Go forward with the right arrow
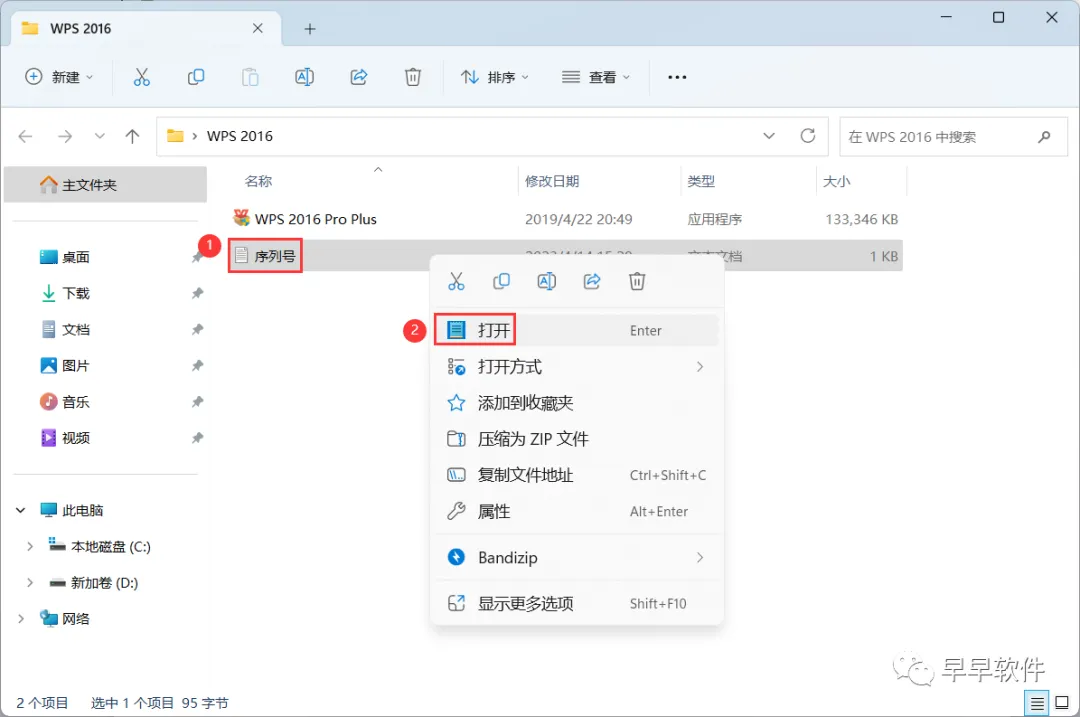The image size is (1080, 717). [x=65, y=136]
